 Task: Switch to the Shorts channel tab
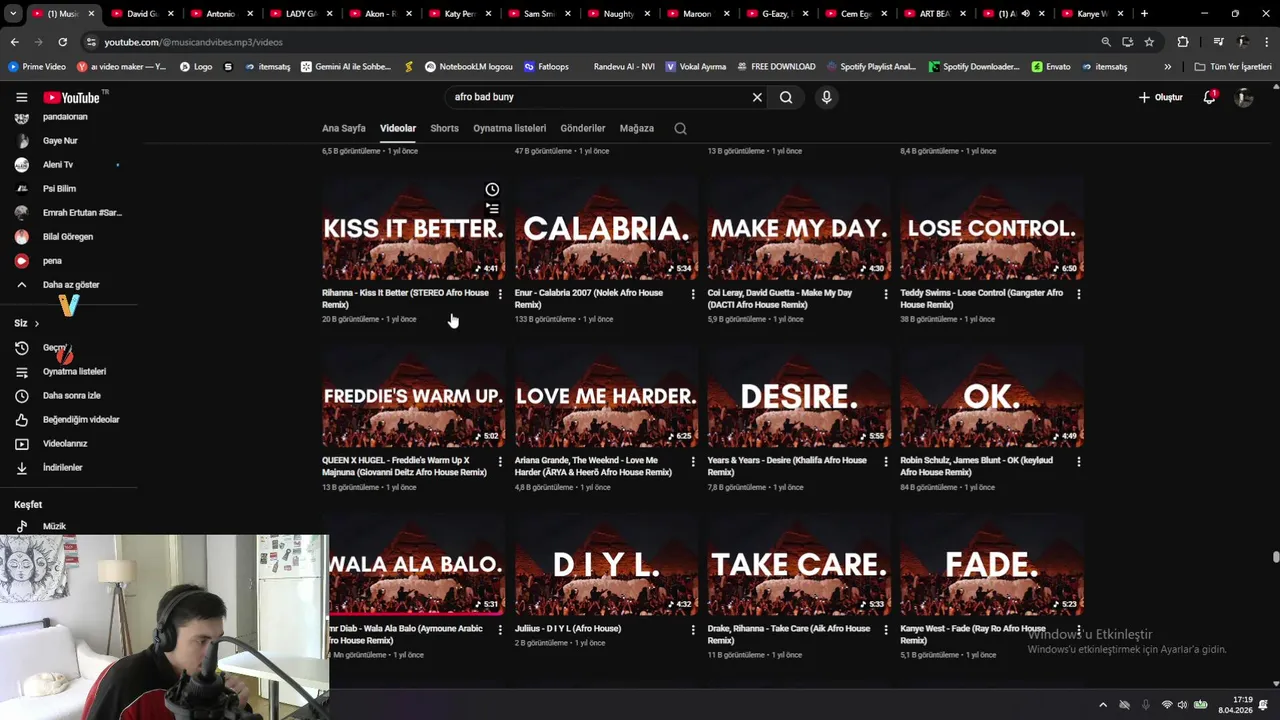[x=444, y=128]
